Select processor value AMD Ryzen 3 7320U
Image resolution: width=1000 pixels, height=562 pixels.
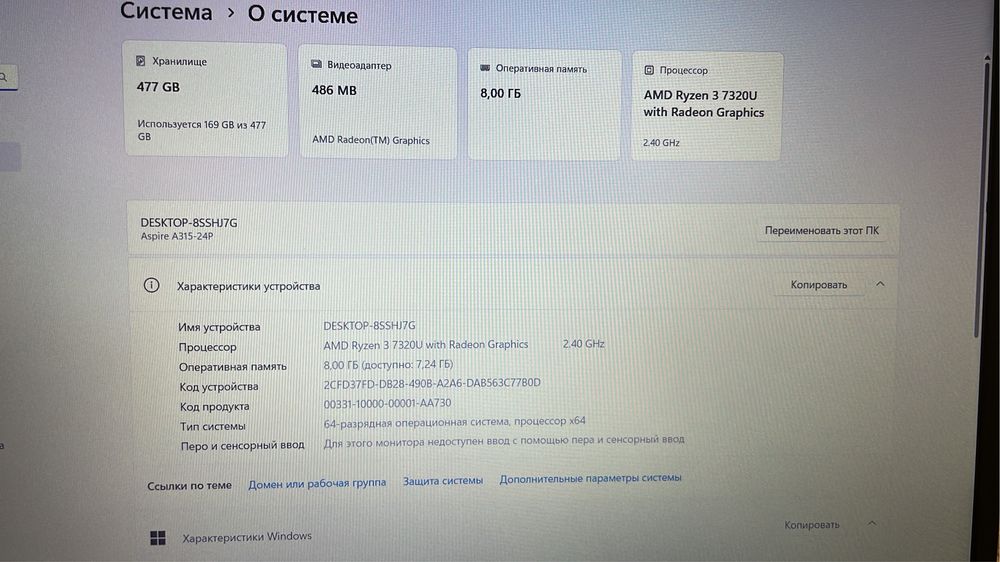coord(425,344)
